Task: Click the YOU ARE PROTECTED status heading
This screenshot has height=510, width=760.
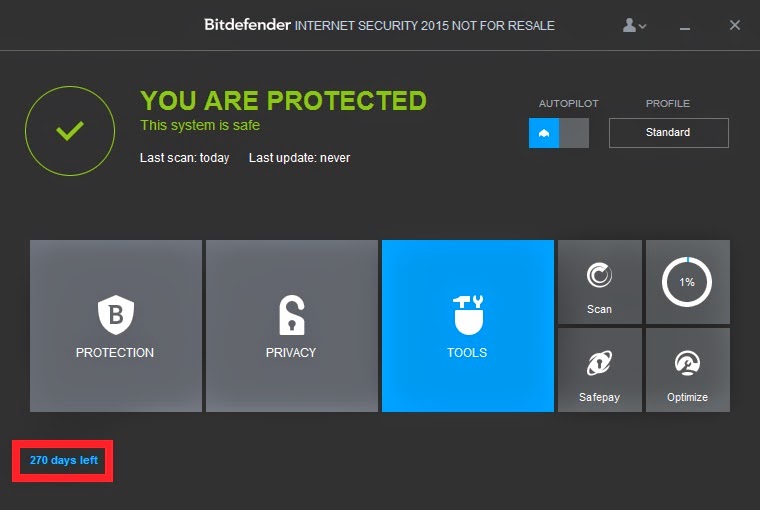Action: [284, 100]
